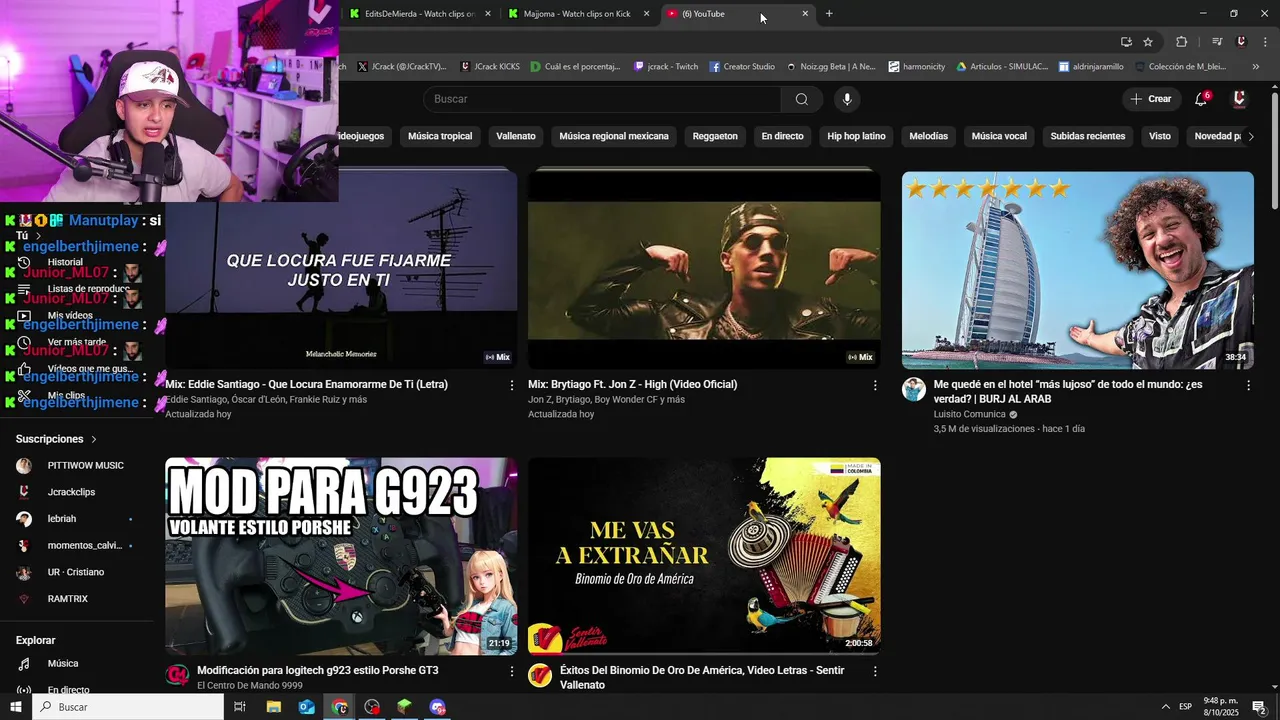
Task: Open the YouTube account avatar menu
Action: 1239,99
